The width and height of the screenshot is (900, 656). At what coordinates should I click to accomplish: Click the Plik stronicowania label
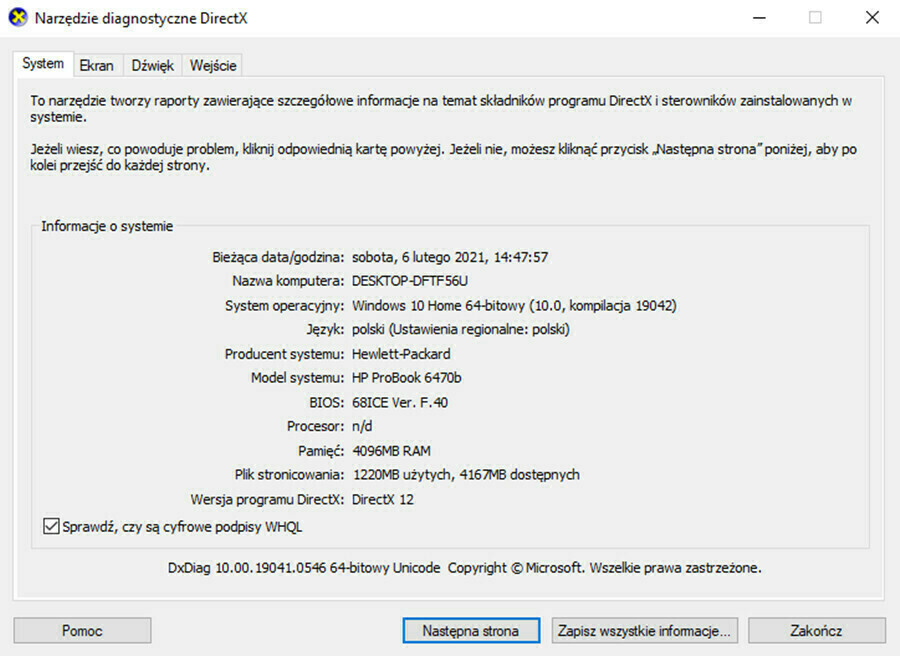290,475
